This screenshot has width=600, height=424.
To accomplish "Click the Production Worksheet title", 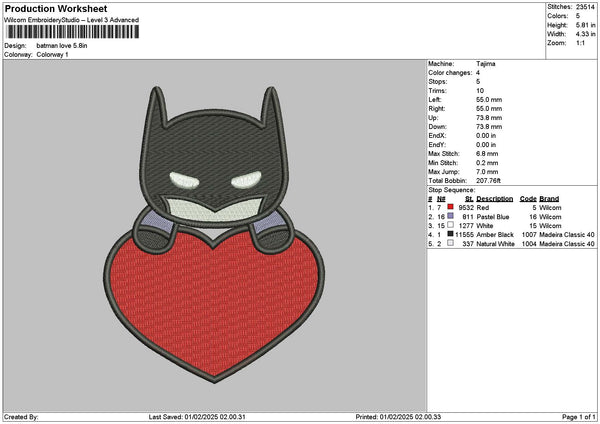I will (x=55, y=9).
